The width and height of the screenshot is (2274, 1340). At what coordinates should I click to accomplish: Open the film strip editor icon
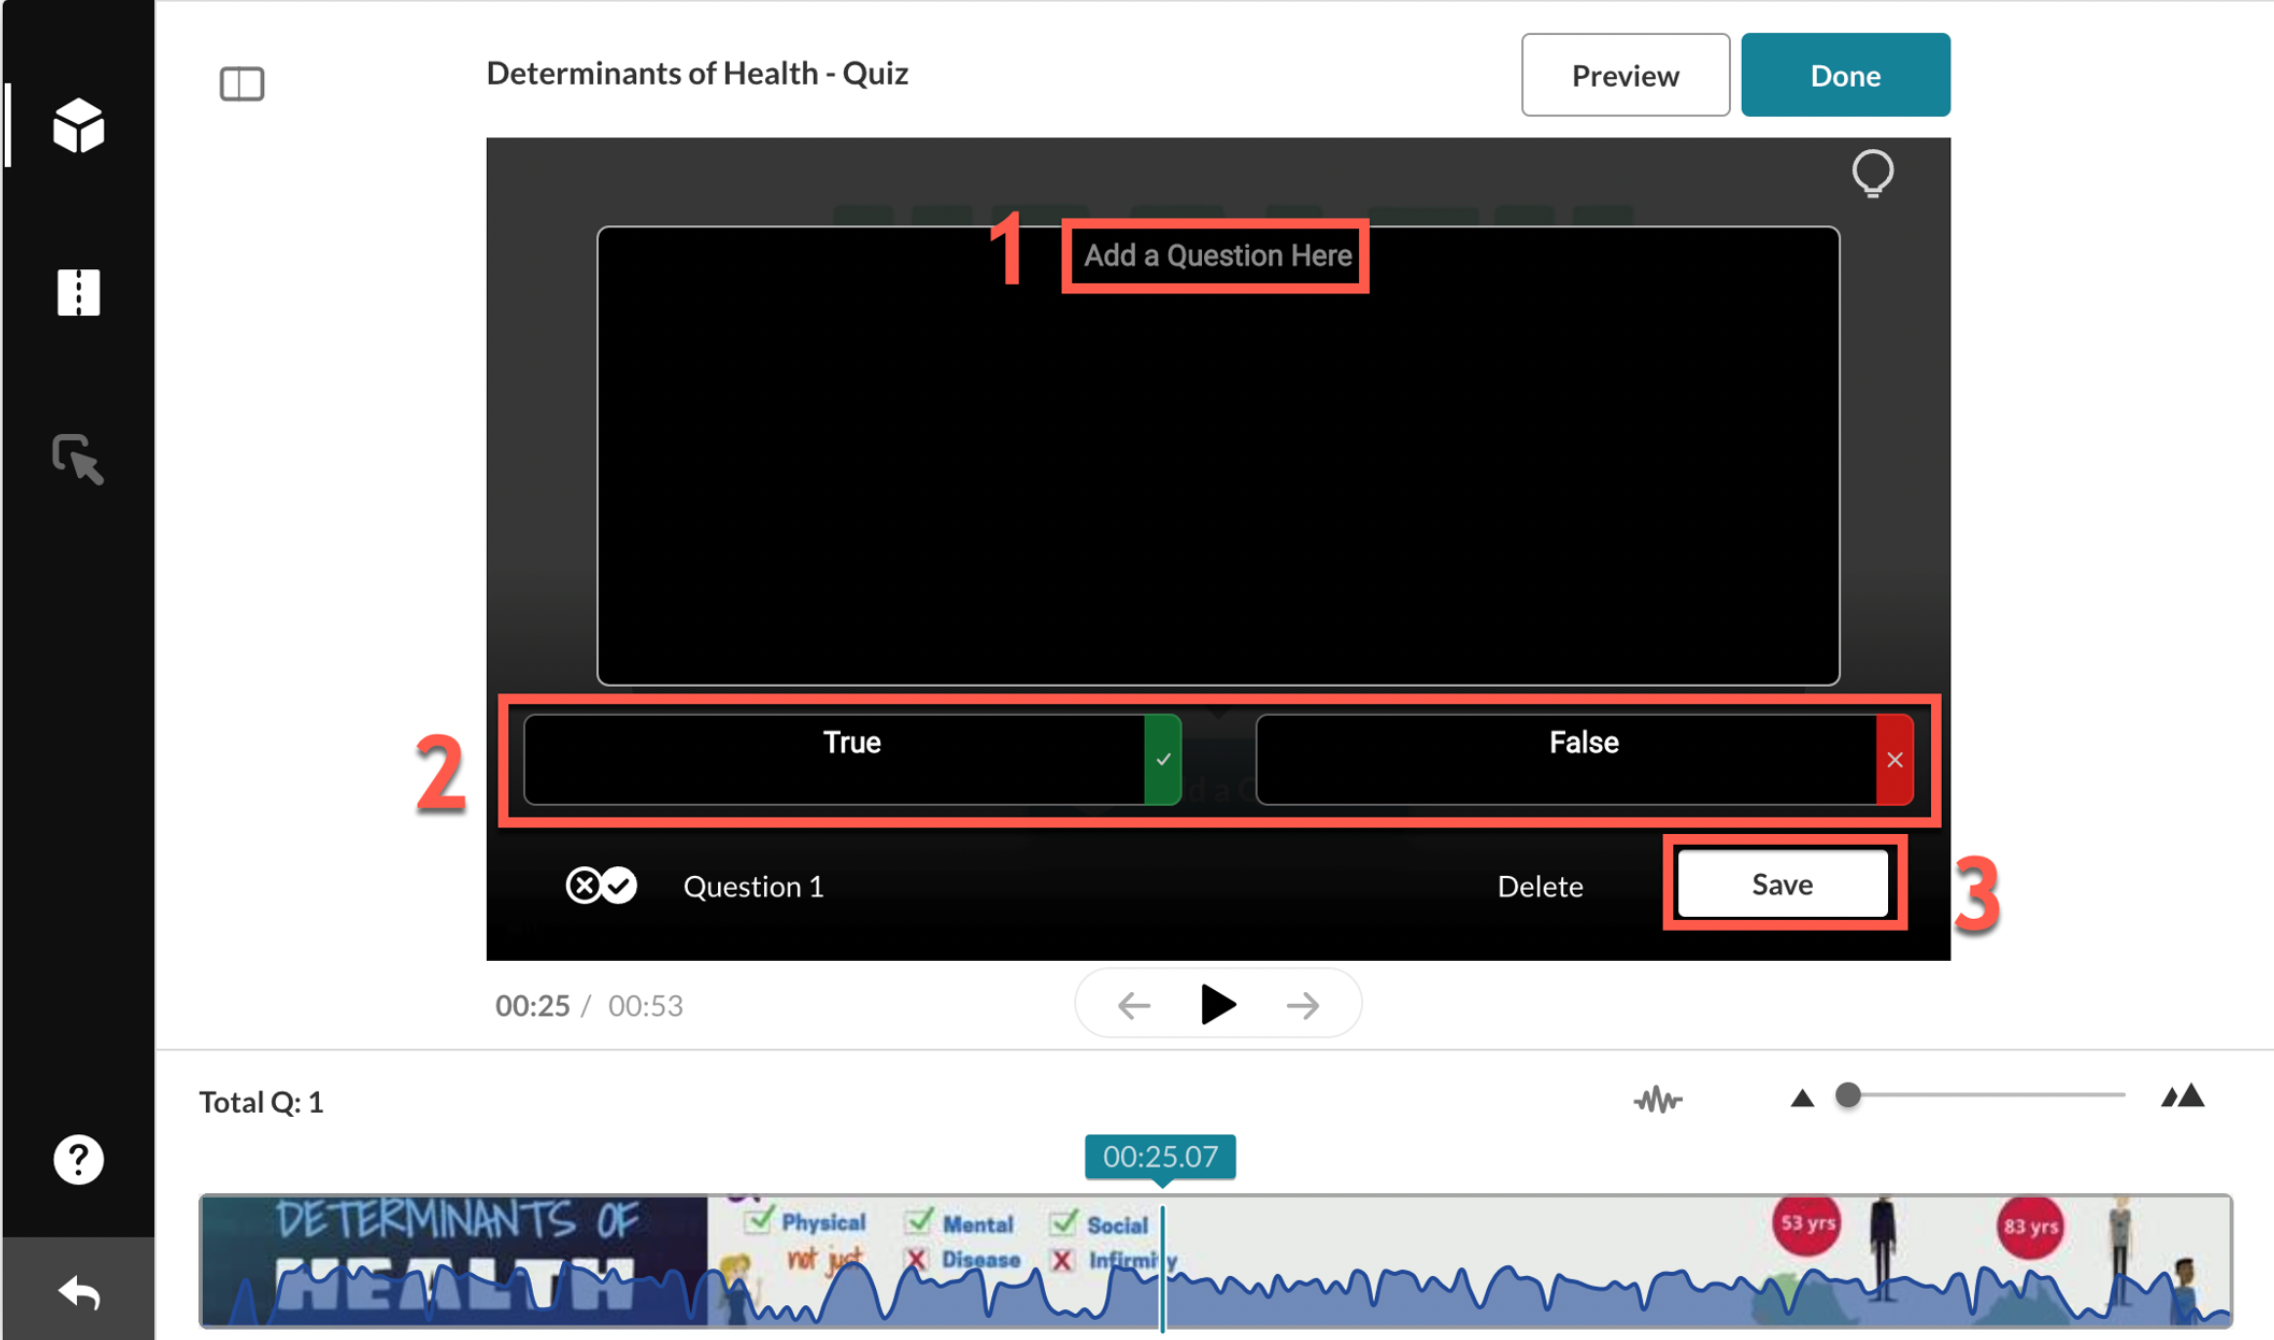pyautogui.click(x=78, y=293)
